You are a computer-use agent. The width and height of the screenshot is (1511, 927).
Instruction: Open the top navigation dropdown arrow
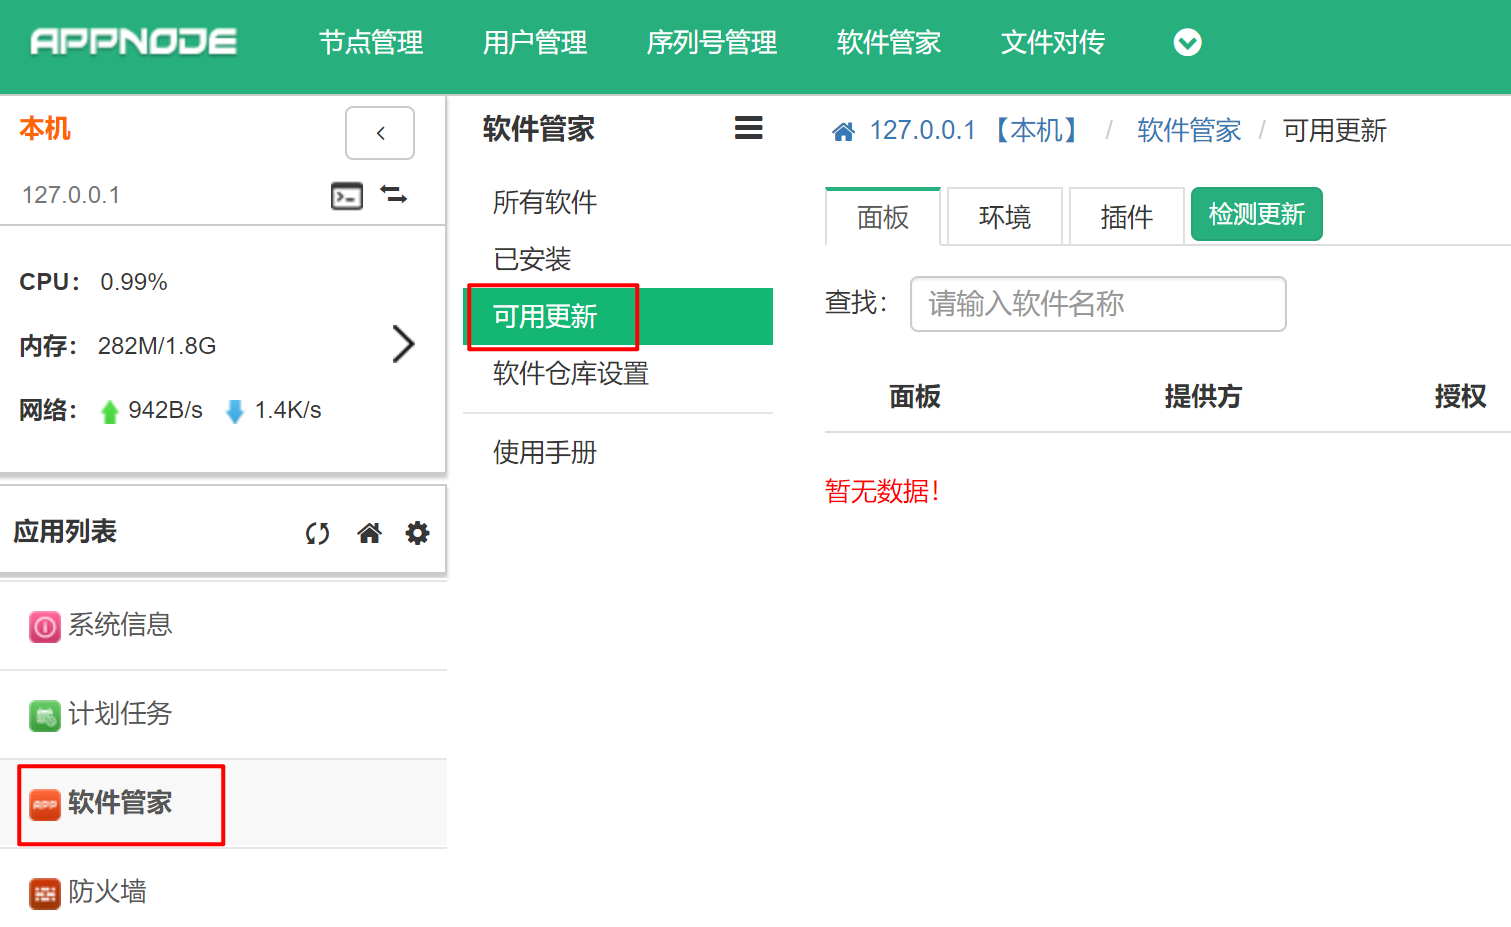pyautogui.click(x=1187, y=43)
